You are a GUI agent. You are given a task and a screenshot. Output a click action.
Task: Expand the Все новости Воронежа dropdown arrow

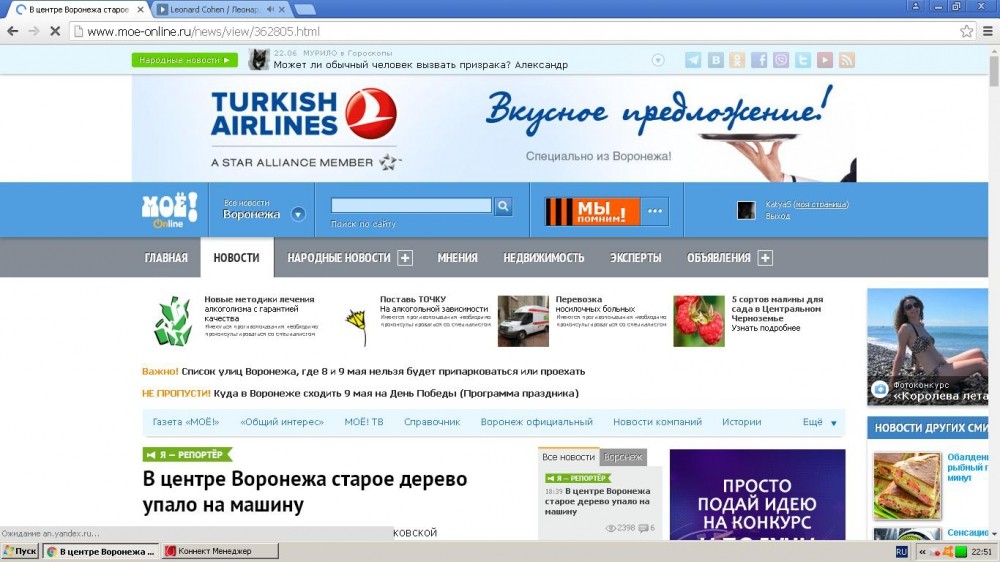pyautogui.click(x=298, y=214)
